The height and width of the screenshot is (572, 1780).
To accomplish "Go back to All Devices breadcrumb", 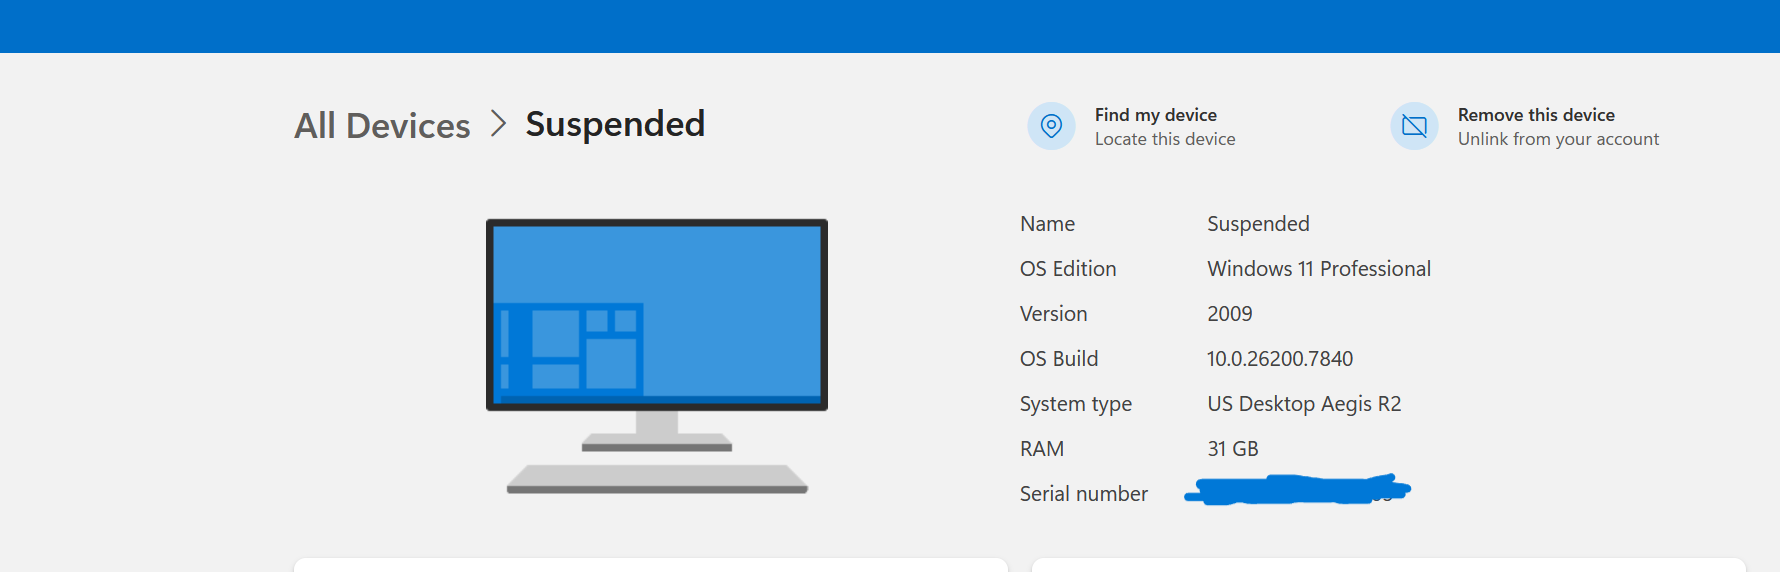I will [382, 126].
